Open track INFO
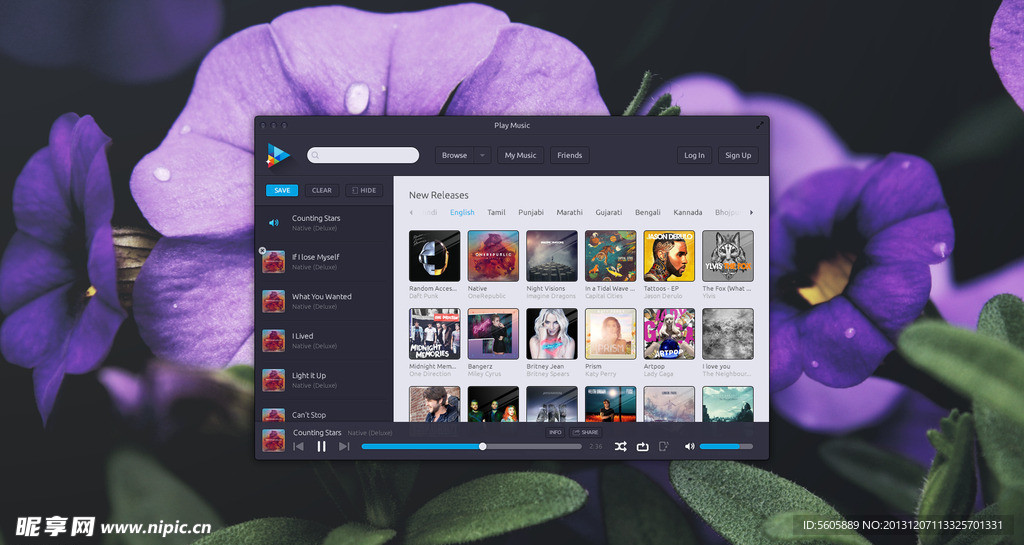Image resolution: width=1024 pixels, height=545 pixels. (x=555, y=432)
